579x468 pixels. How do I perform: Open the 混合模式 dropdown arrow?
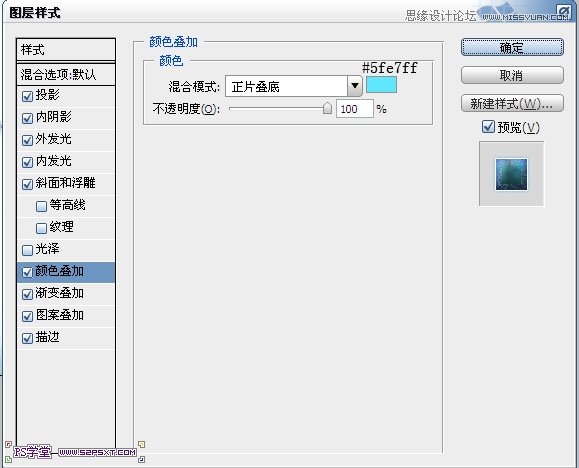[x=355, y=86]
